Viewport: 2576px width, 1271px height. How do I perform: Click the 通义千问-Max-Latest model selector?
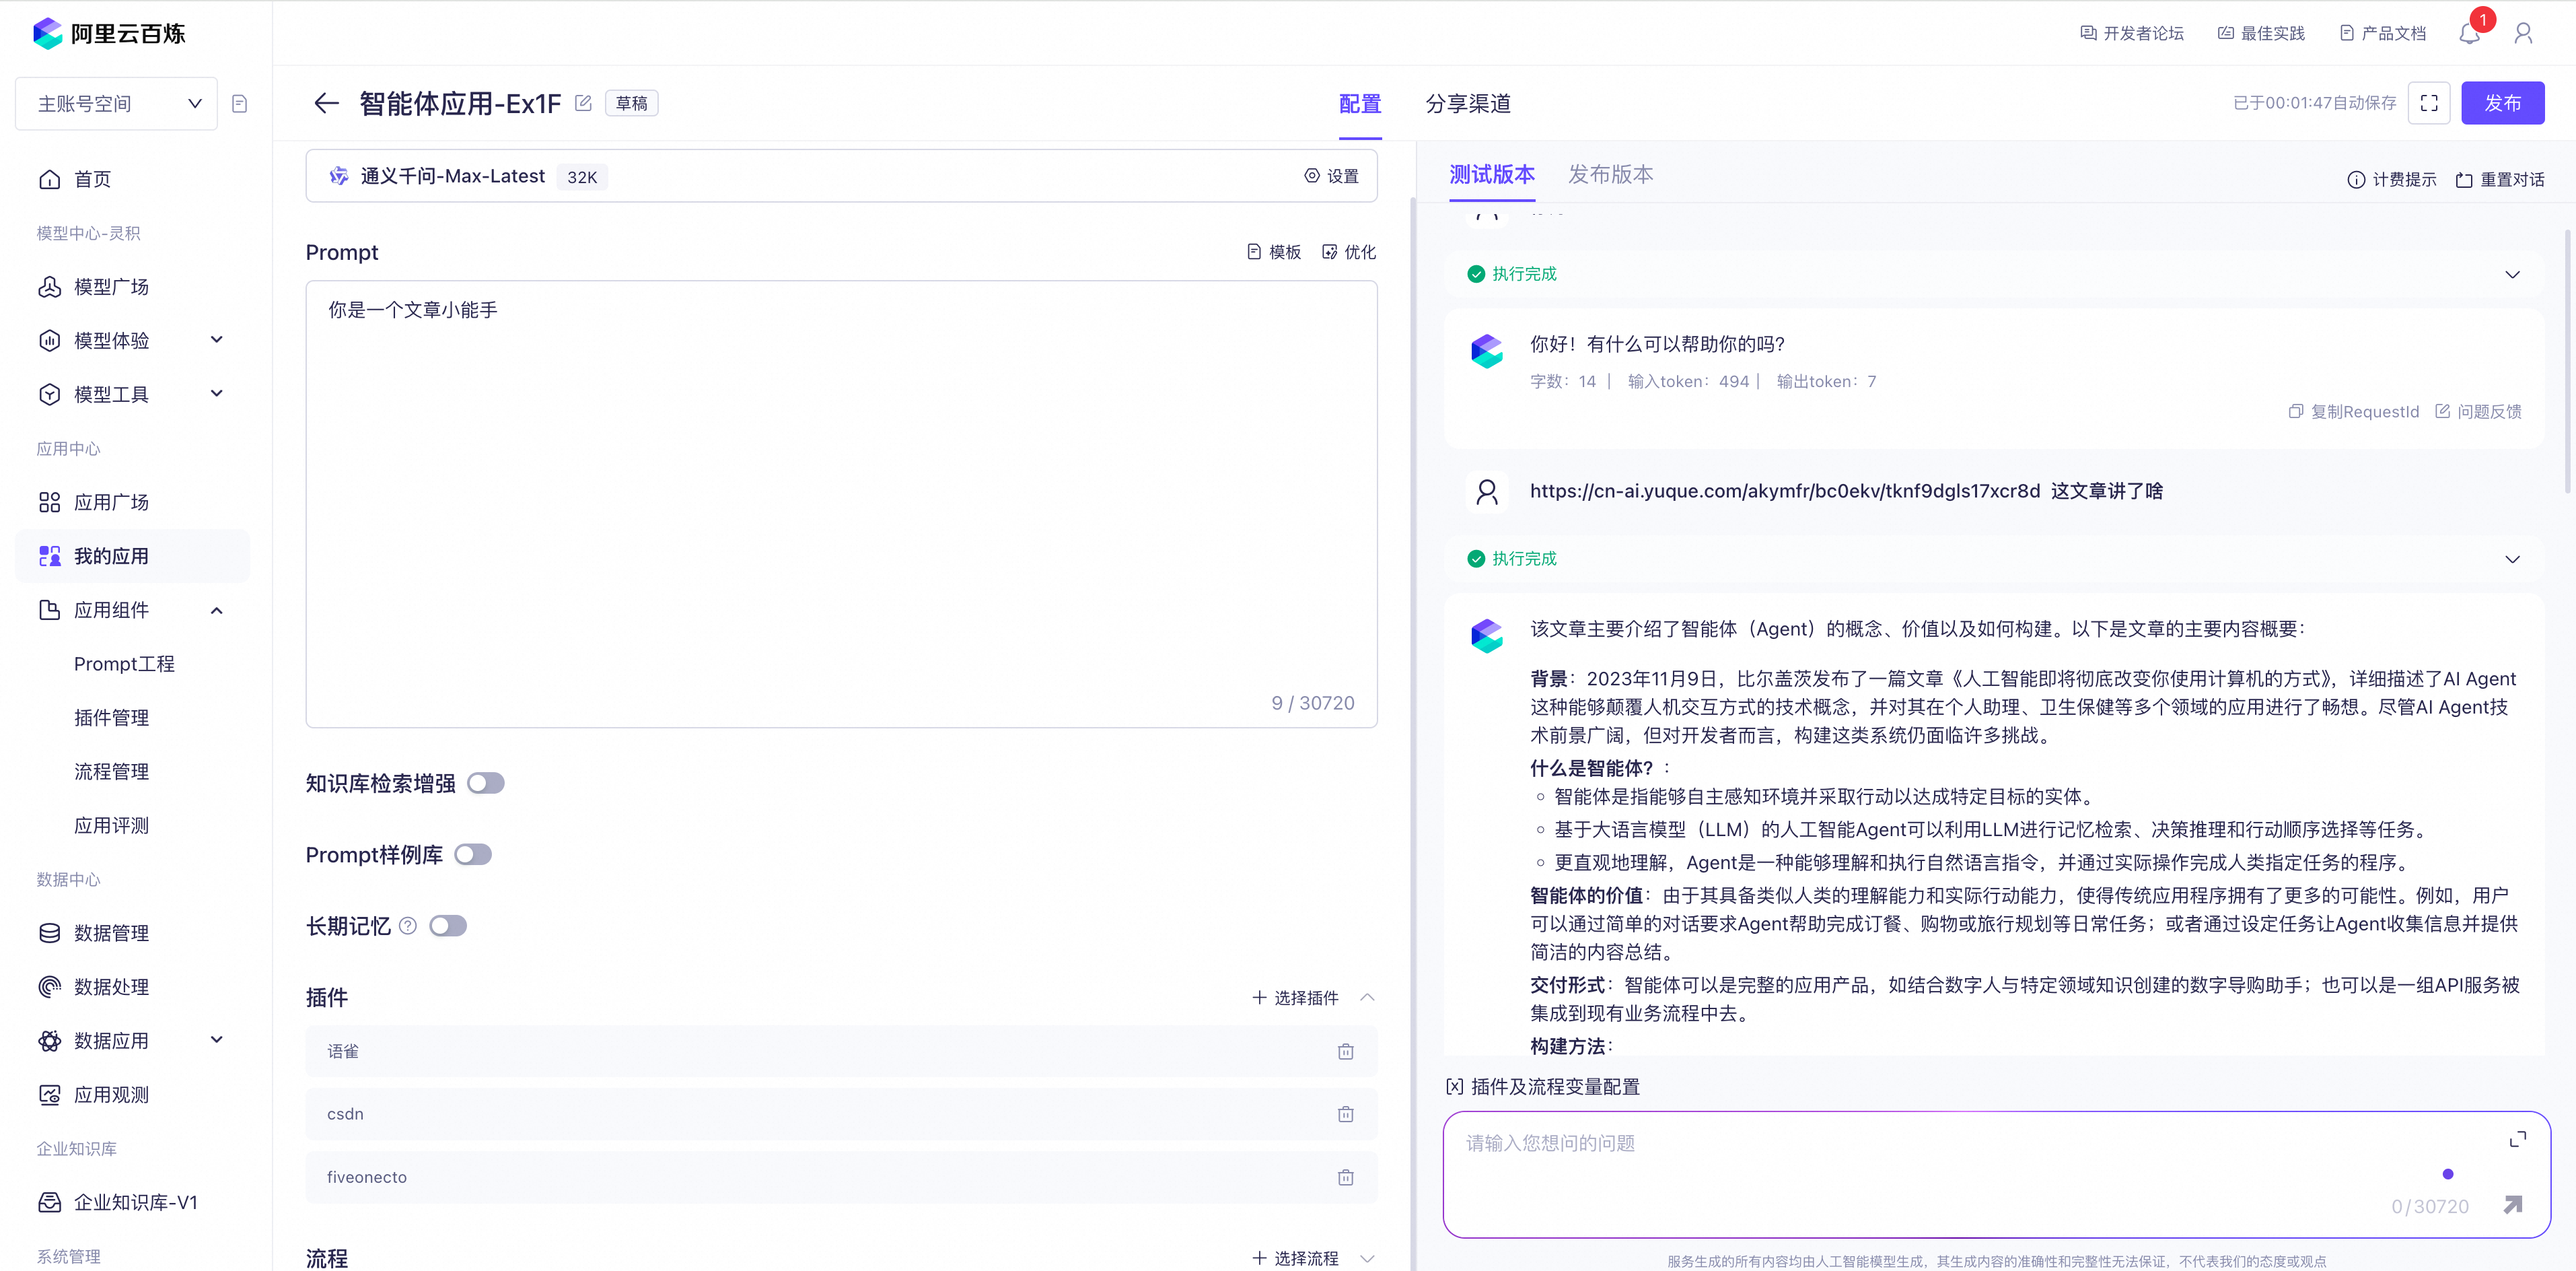841,176
